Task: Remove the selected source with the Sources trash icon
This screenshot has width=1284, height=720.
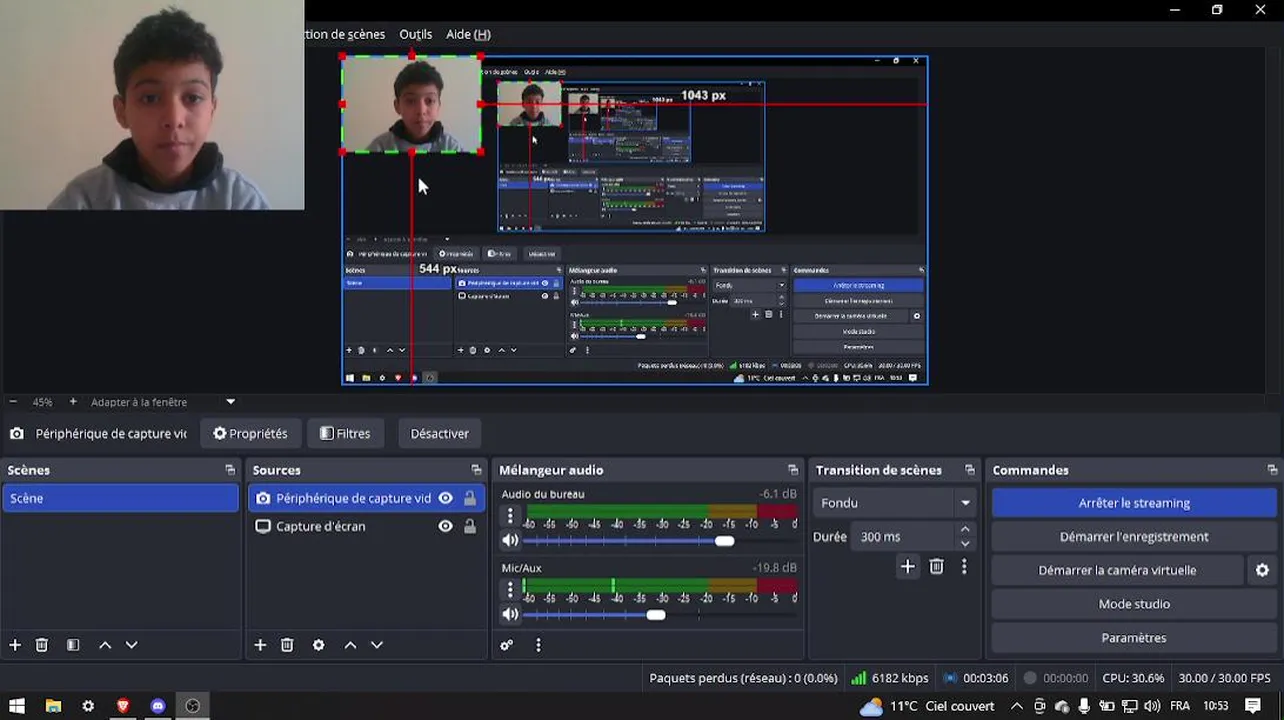Action: click(287, 645)
